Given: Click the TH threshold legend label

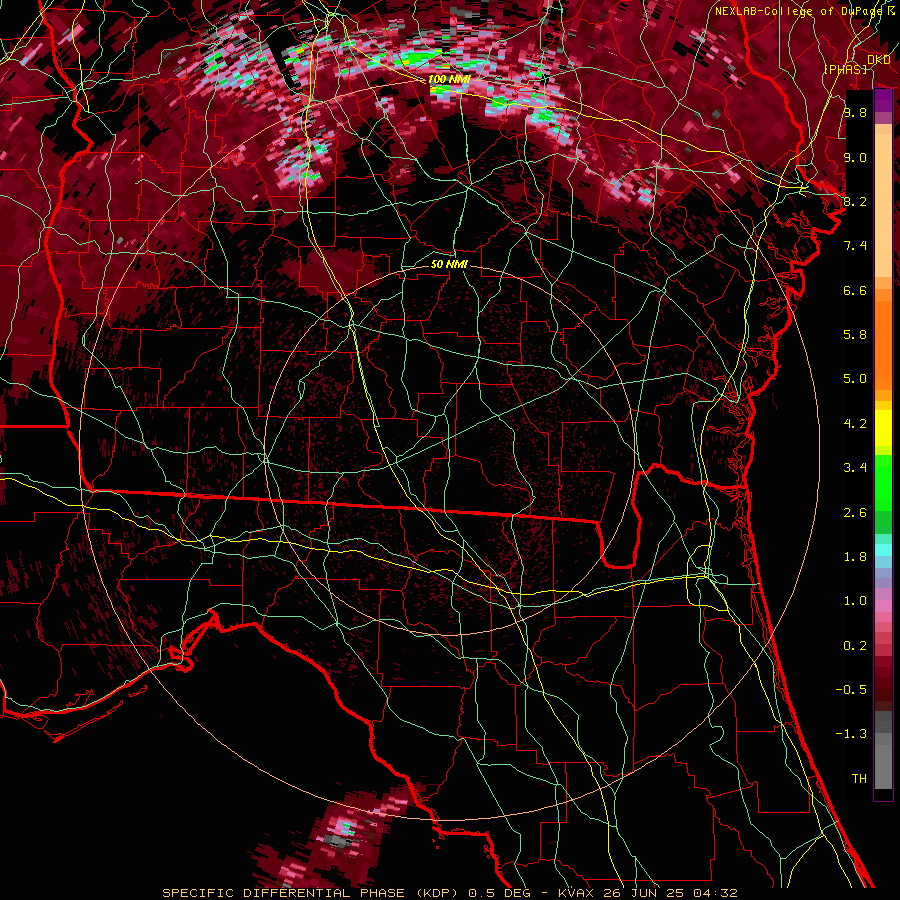Looking at the screenshot, I should point(859,779).
